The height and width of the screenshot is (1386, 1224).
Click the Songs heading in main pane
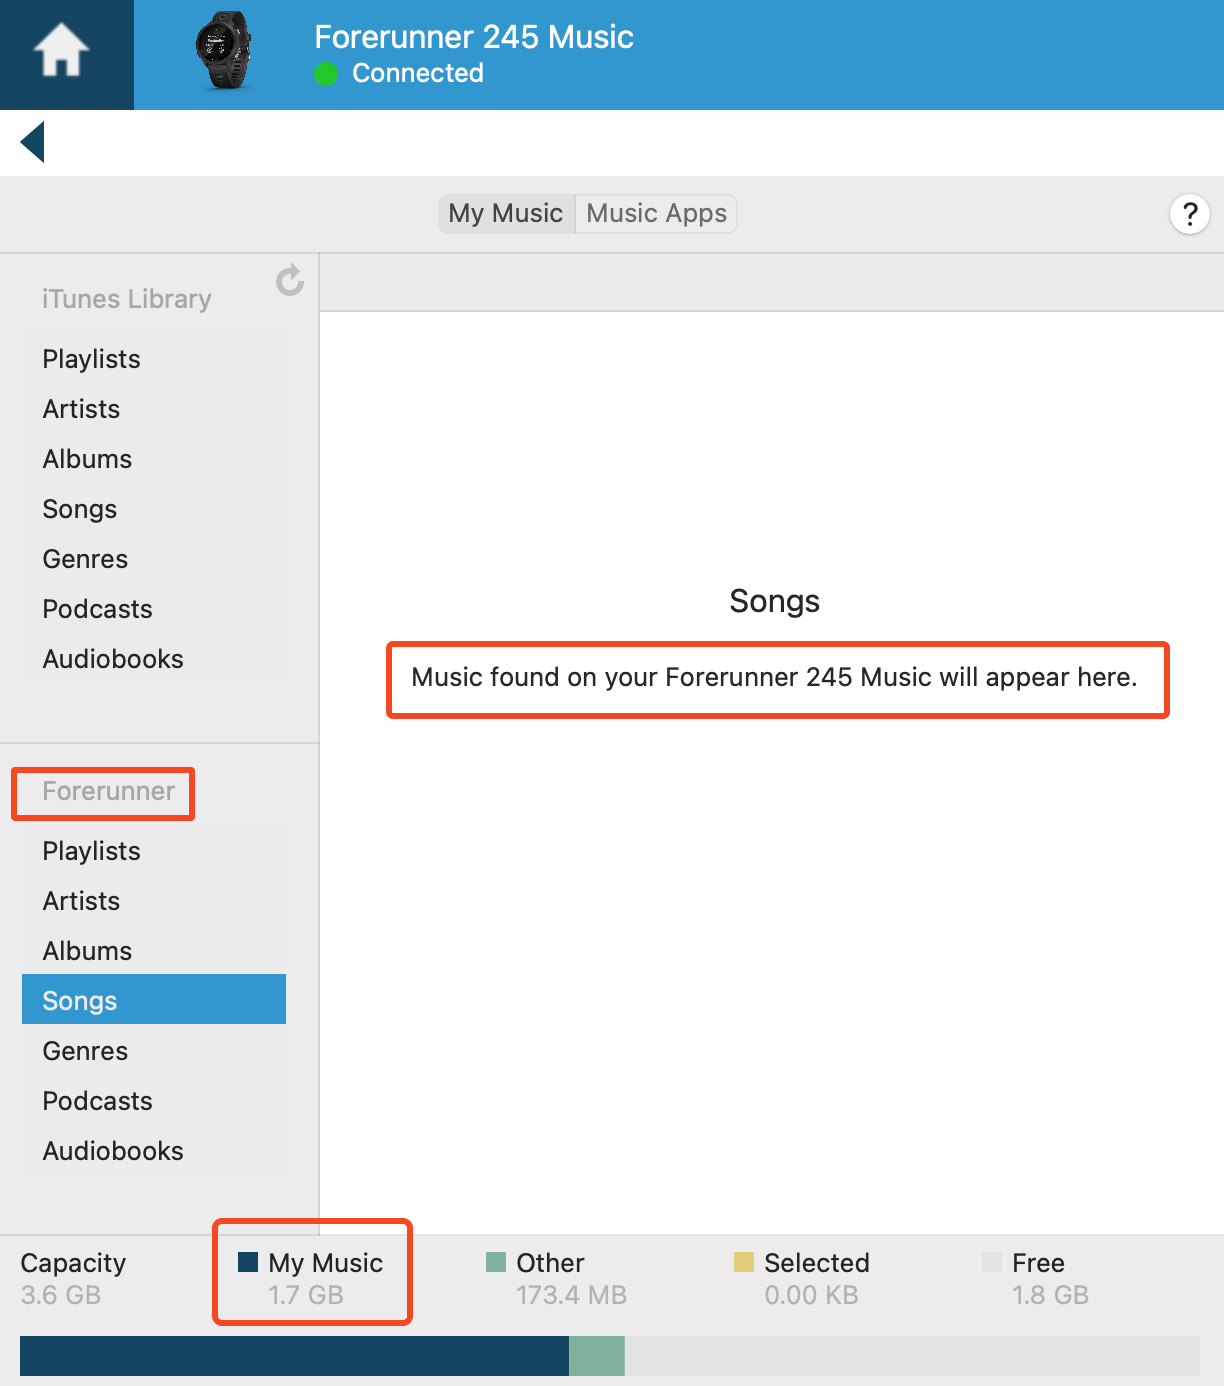click(775, 601)
